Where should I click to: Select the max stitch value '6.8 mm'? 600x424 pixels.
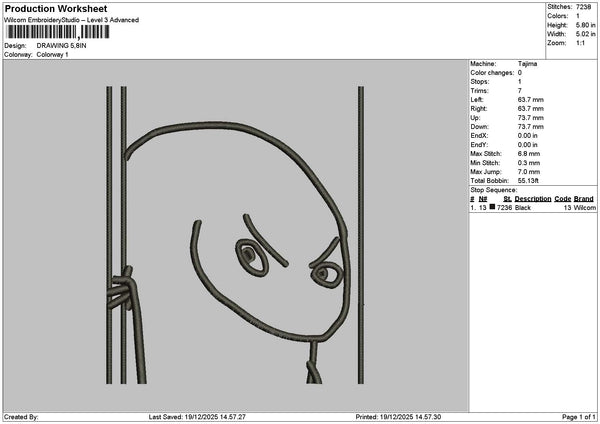pos(529,154)
